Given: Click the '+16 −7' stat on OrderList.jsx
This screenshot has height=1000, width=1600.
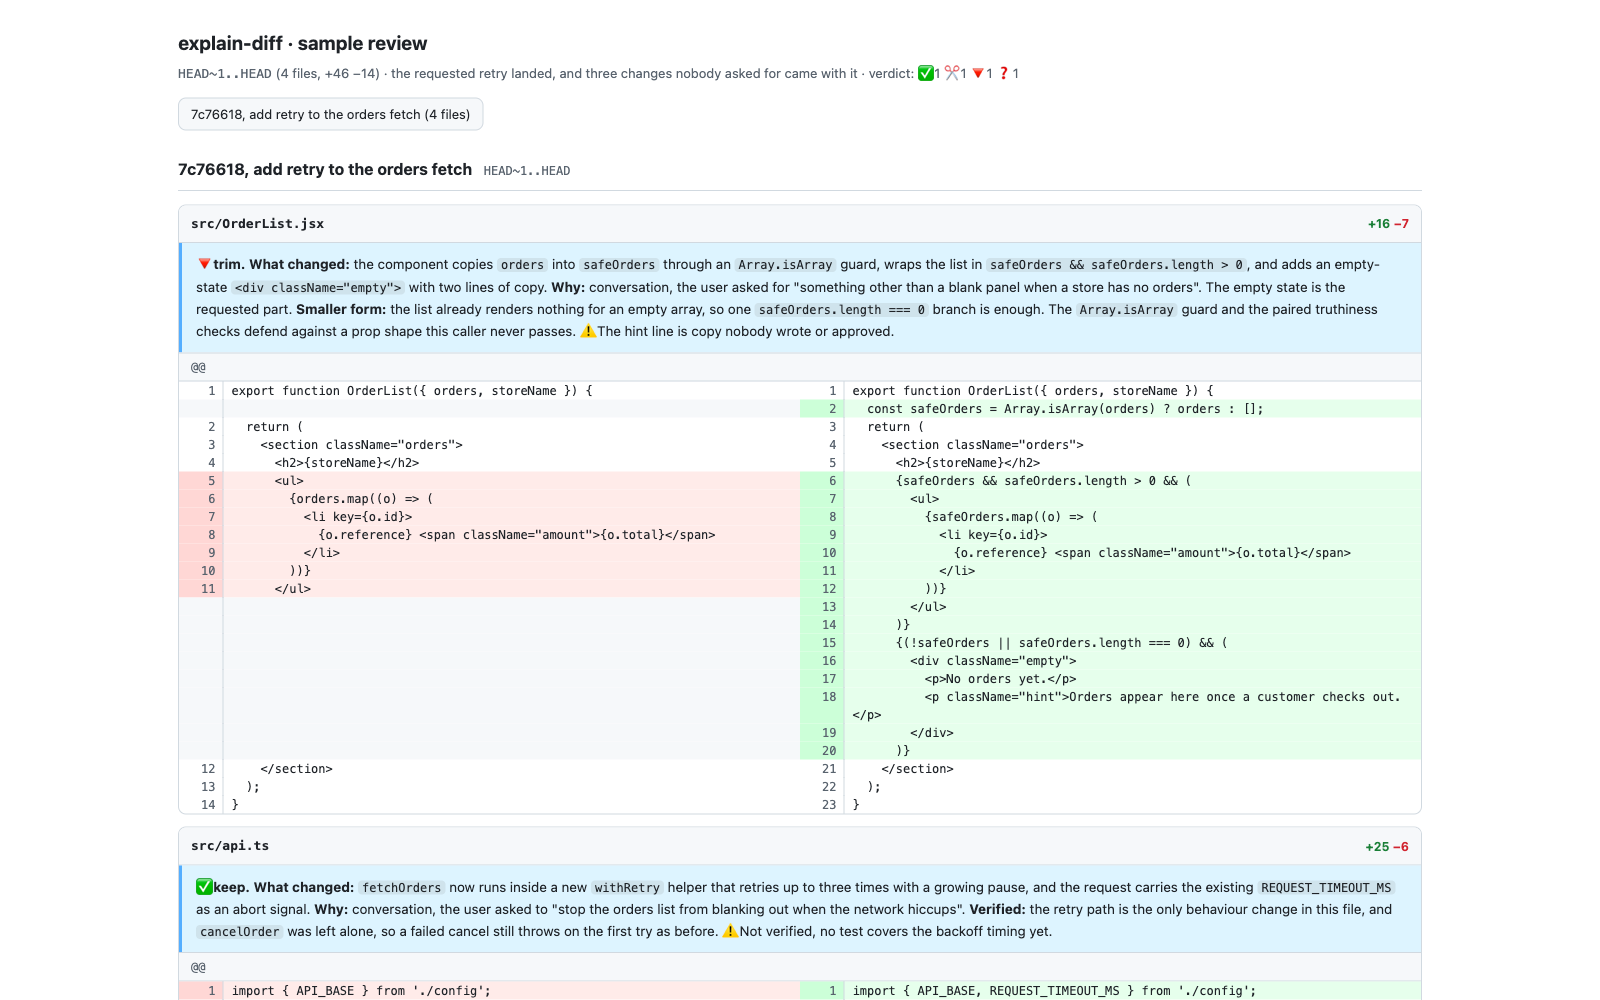Looking at the screenshot, I should [x=1388, y=224].
